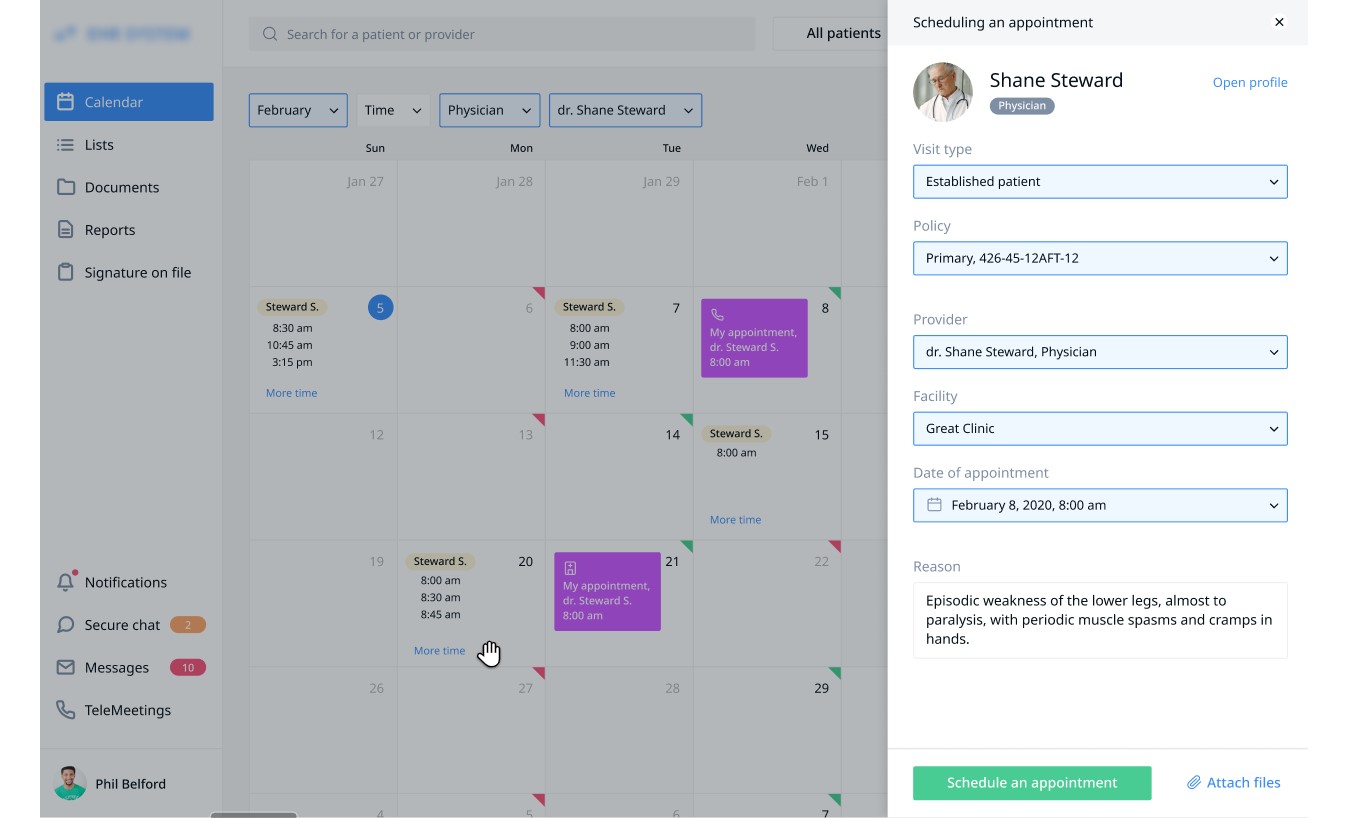Click the Notifications bell icon
1350x818 pixels.
click(x=66, y=582)
